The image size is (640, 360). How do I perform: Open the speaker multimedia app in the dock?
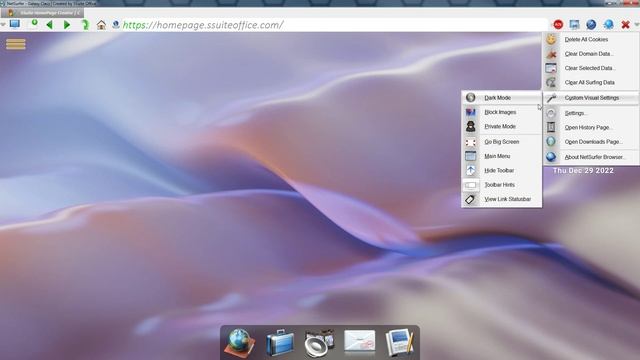point(319,343)
